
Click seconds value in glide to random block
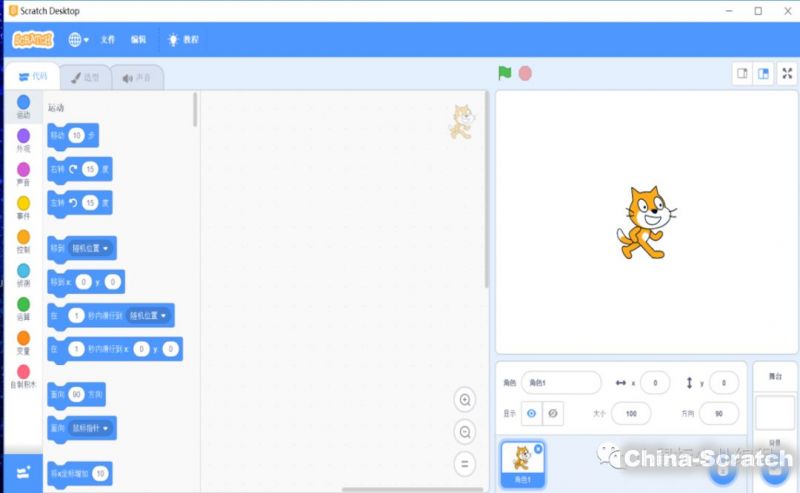(77, 316)
